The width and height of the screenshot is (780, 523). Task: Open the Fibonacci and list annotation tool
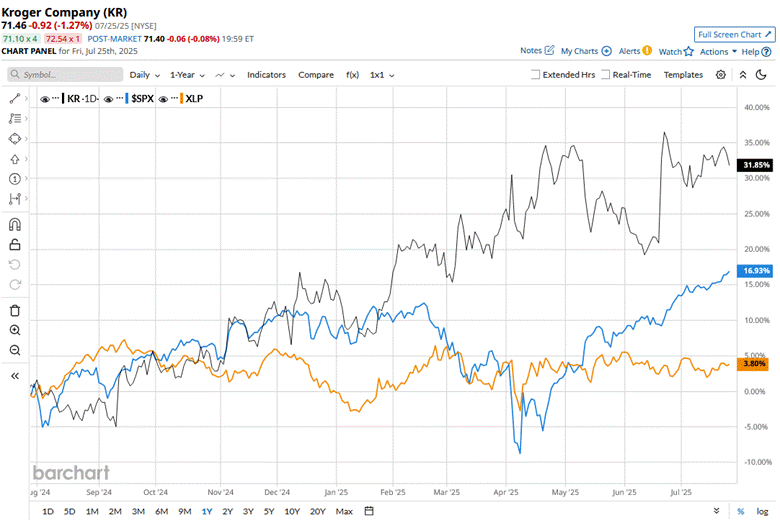(14, 118)
